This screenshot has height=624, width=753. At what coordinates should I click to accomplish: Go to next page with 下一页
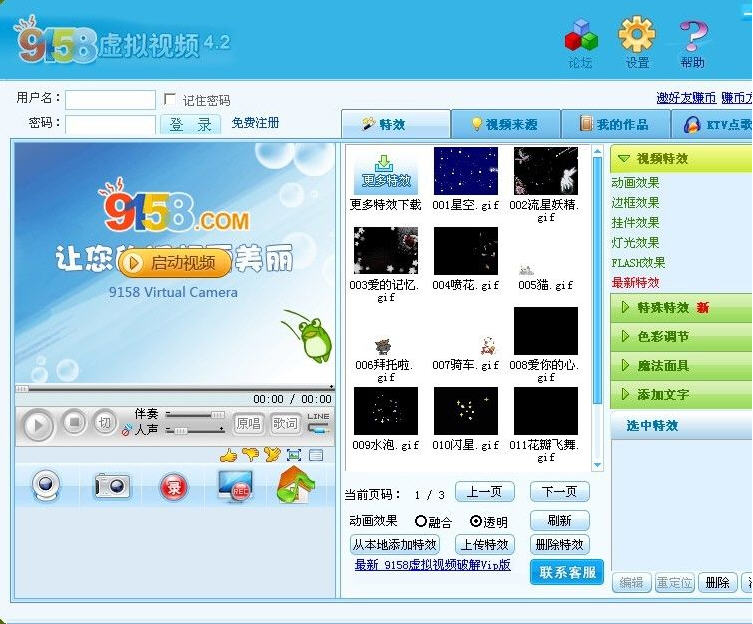(559, 493)
